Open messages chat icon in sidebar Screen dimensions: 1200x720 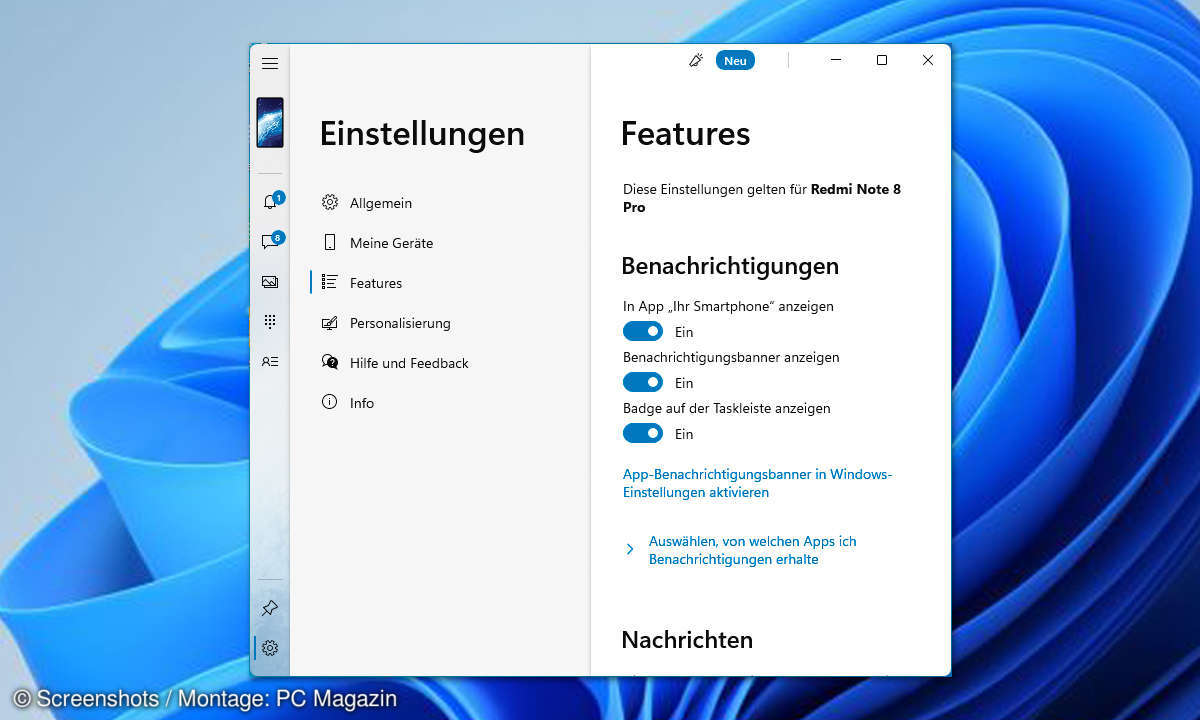click(x=270, y=241)
